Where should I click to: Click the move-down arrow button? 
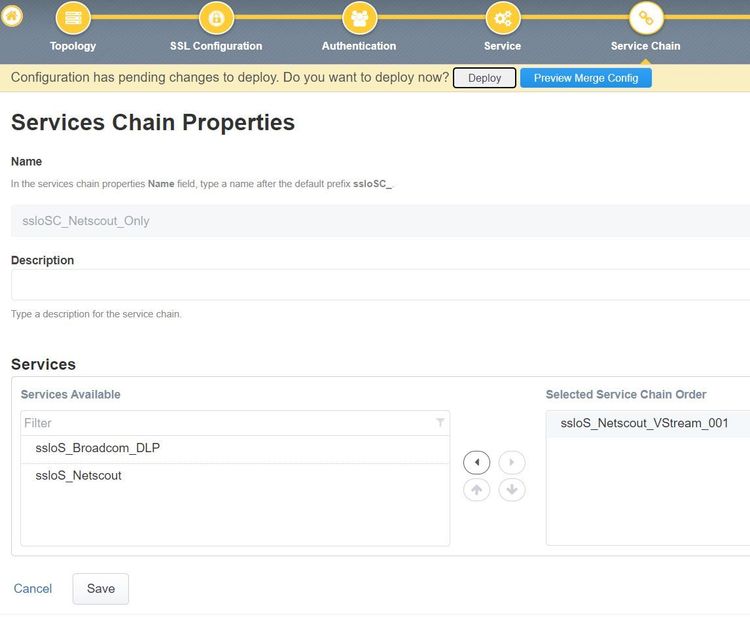(512, 490)
